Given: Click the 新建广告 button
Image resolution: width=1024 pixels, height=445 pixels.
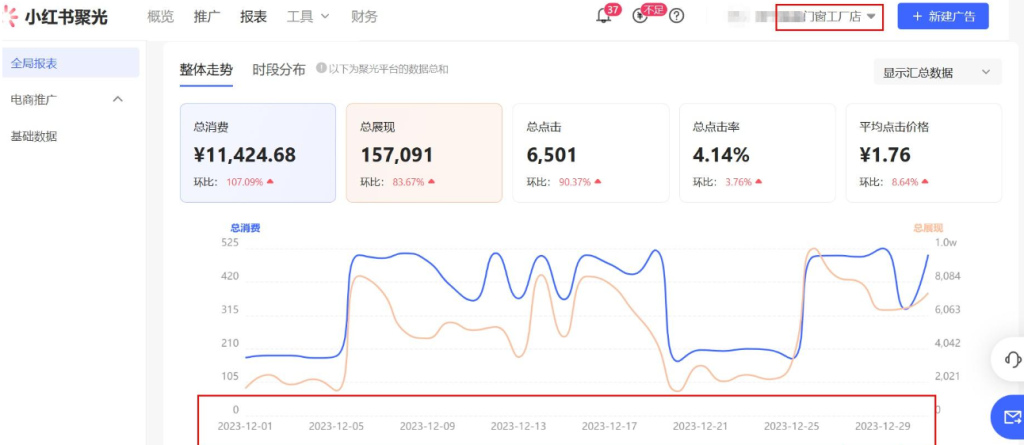Looking at the screenshot, I should [x=942, y=17].
